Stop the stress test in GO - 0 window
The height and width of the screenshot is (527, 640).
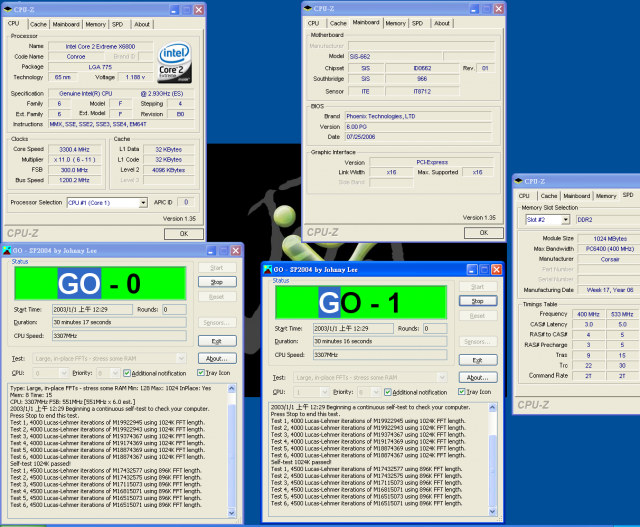(x=217, y=282)
